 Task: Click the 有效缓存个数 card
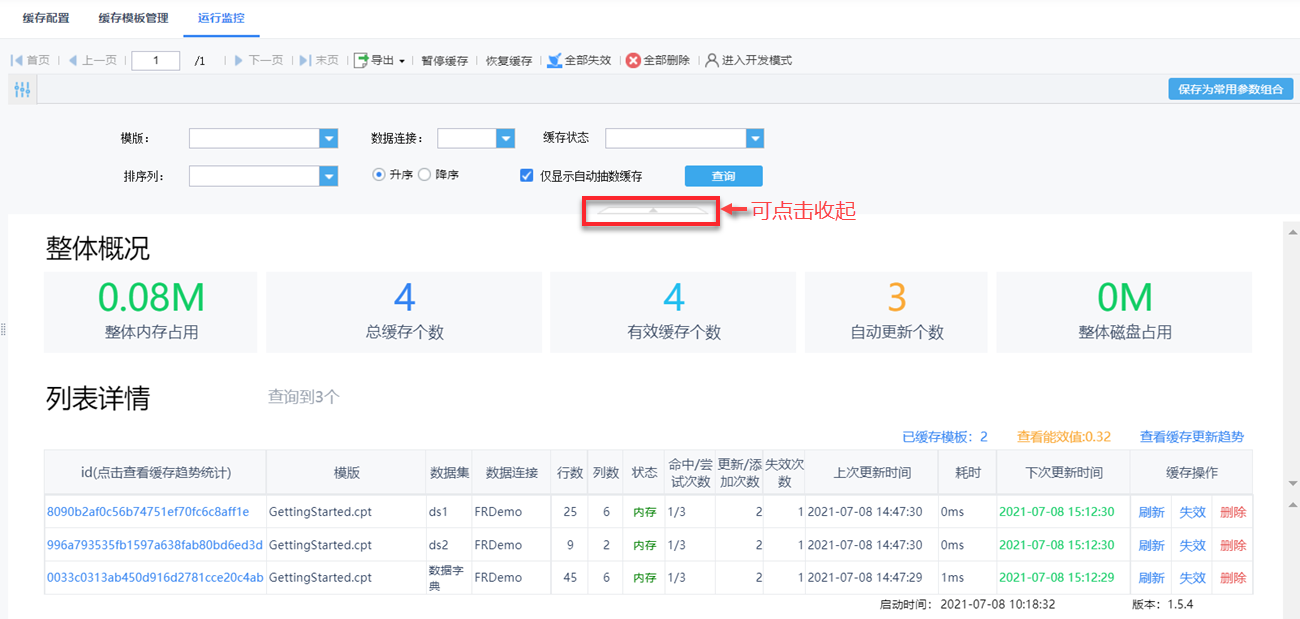coord(673,312)
